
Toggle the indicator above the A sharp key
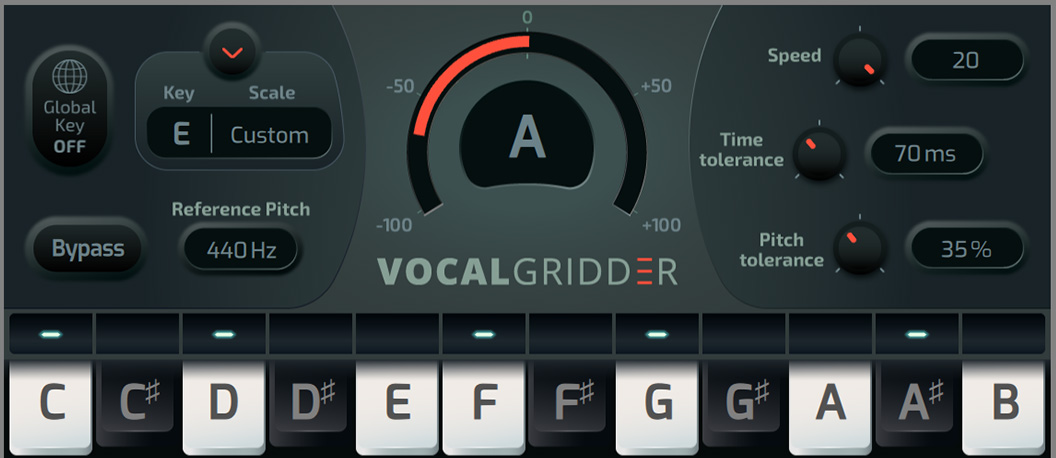tap(917, 334)
